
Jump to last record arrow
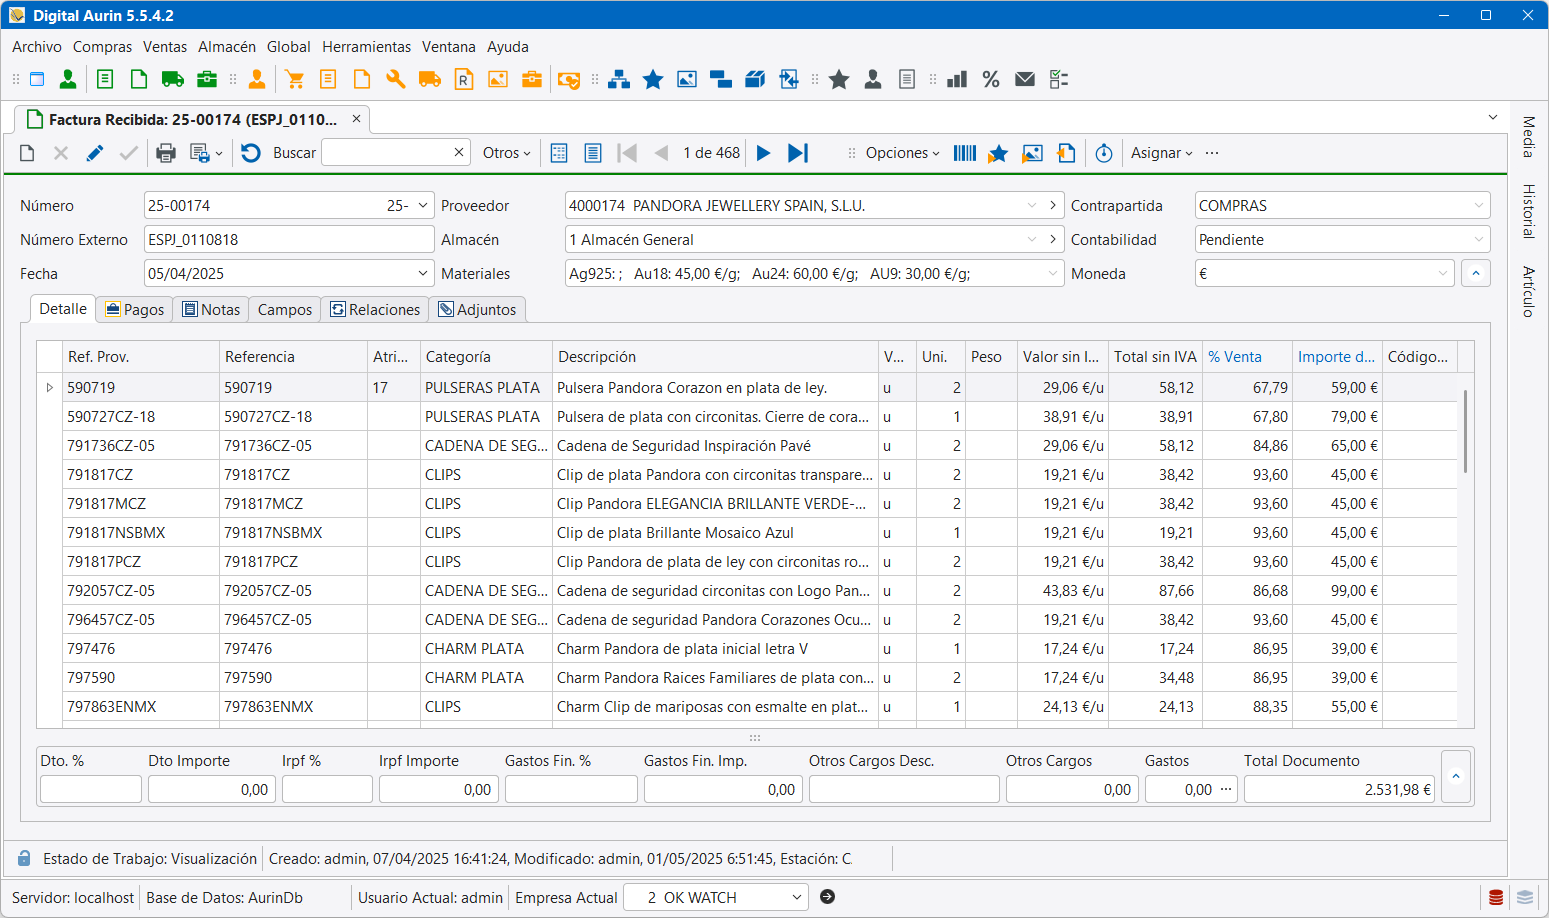click(x=797, y=153)
